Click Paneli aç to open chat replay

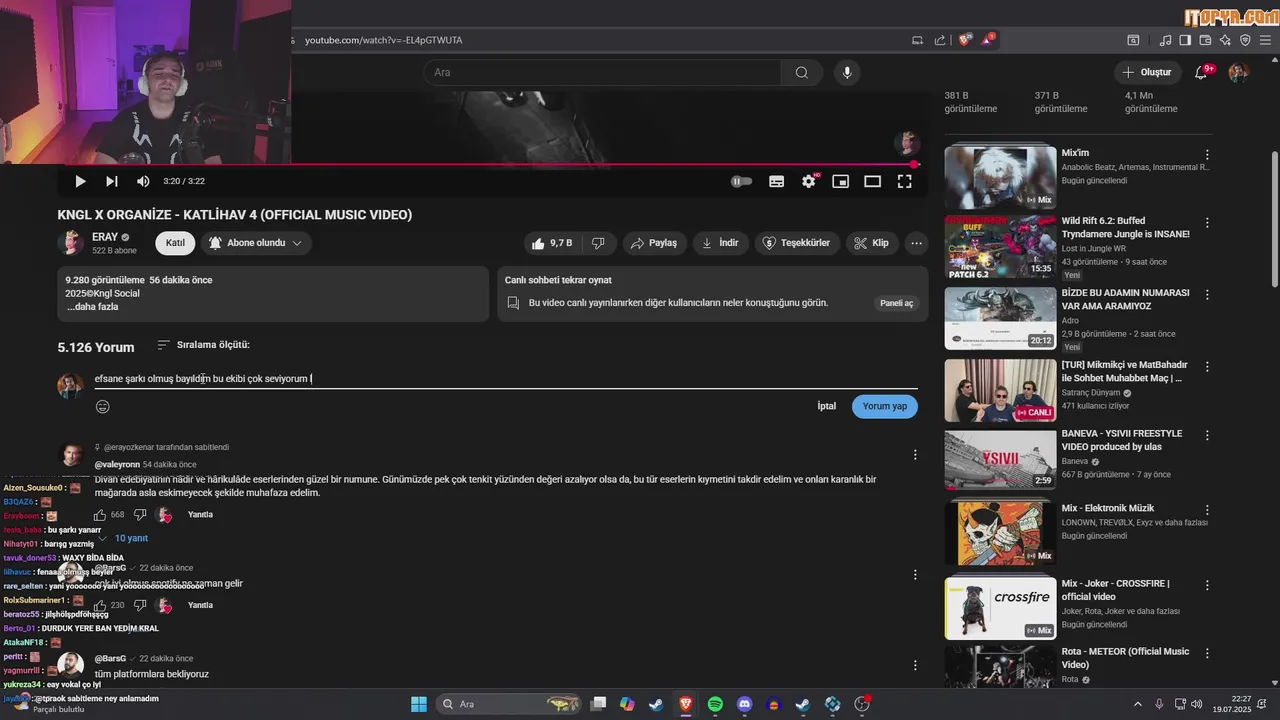tap(896, 303)
